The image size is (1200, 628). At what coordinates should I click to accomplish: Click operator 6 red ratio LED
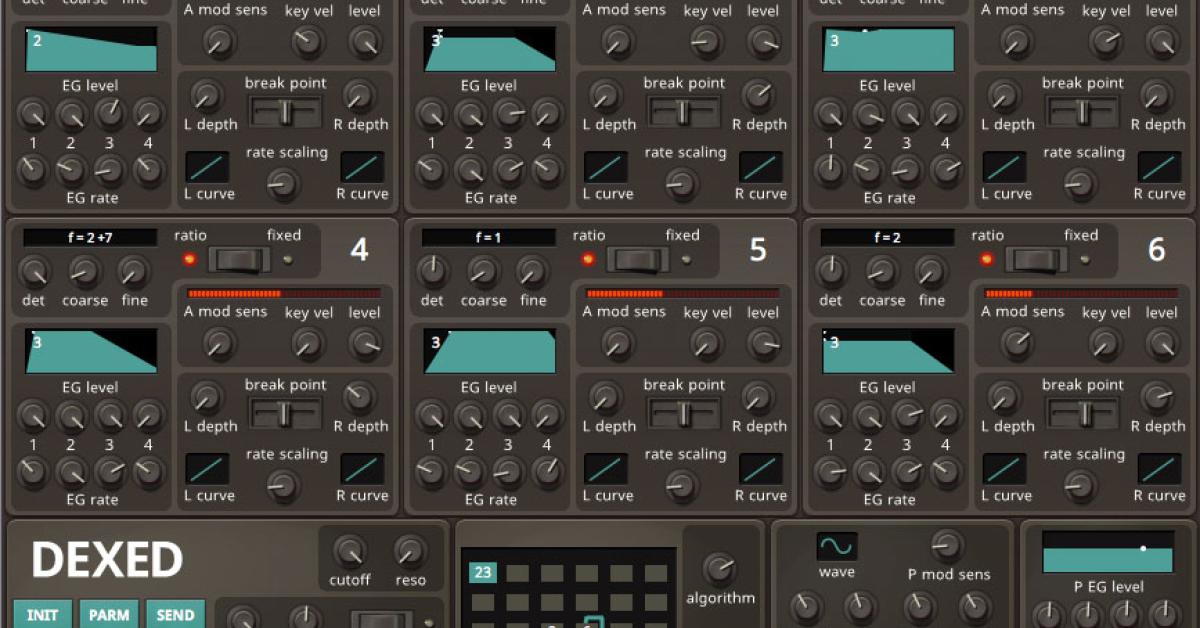[x=987, y=260]
